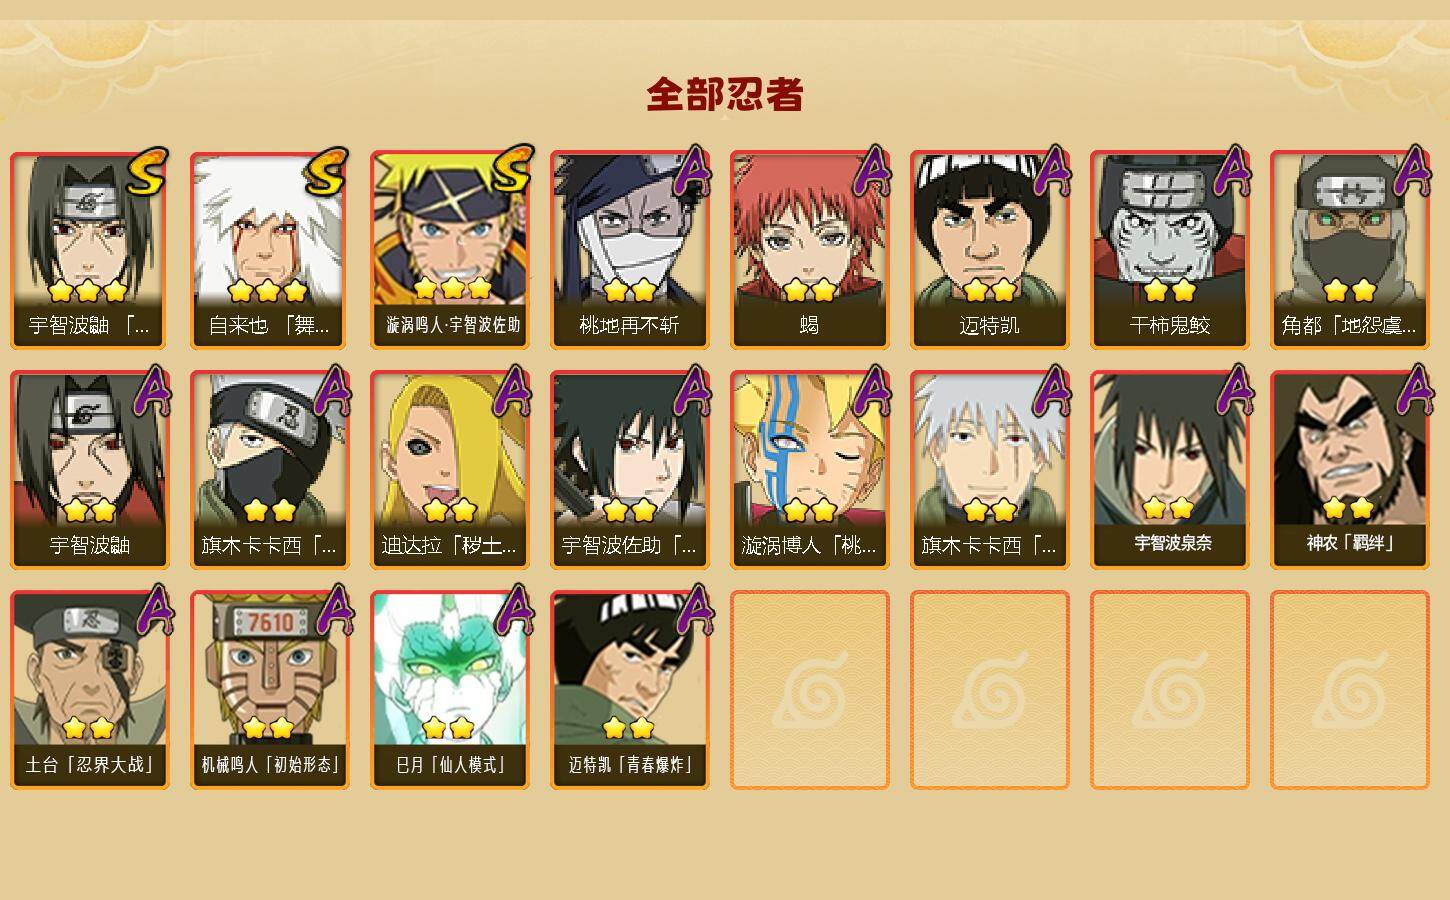Click the star rating on 迈特凯 card
The width and height of the screenshot is (1450, 900).
989,291
